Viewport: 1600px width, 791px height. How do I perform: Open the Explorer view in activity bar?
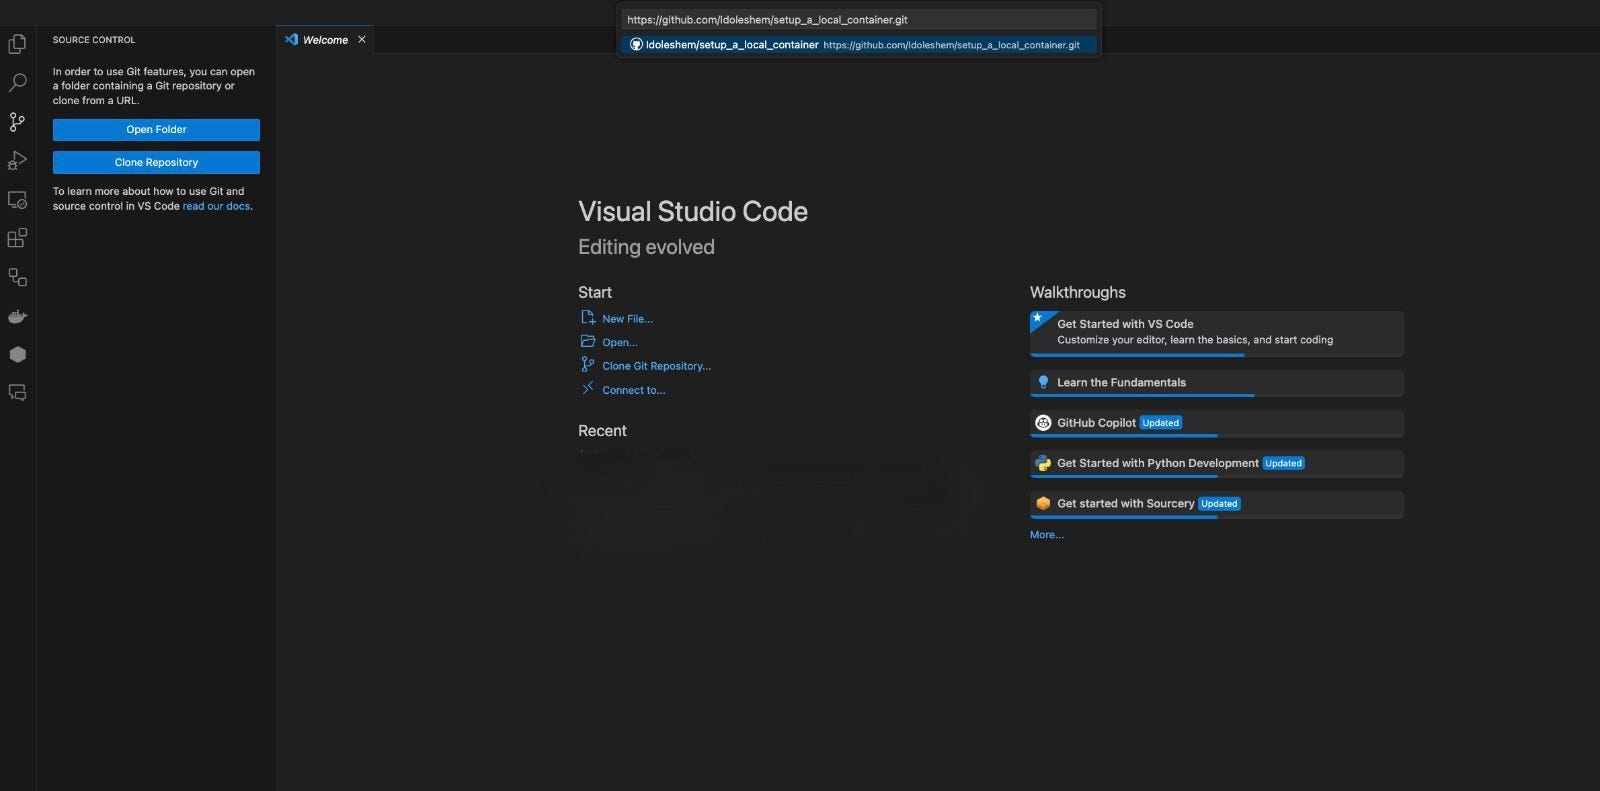(17, 44)
